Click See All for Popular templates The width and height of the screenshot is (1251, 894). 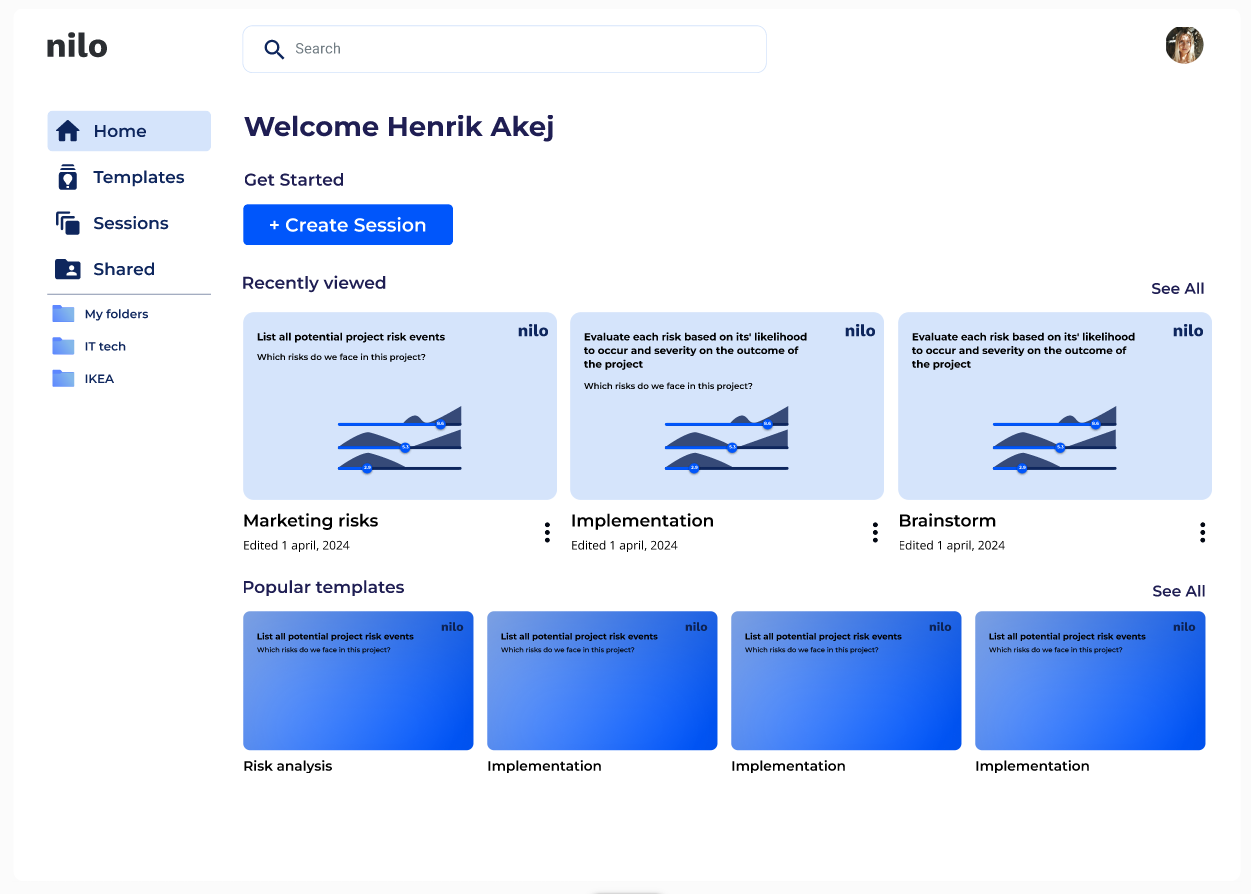pos(1178,591)
